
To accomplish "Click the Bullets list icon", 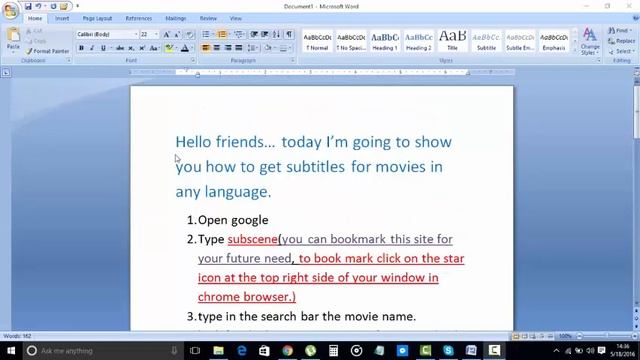I will click(x=206, y=34).
